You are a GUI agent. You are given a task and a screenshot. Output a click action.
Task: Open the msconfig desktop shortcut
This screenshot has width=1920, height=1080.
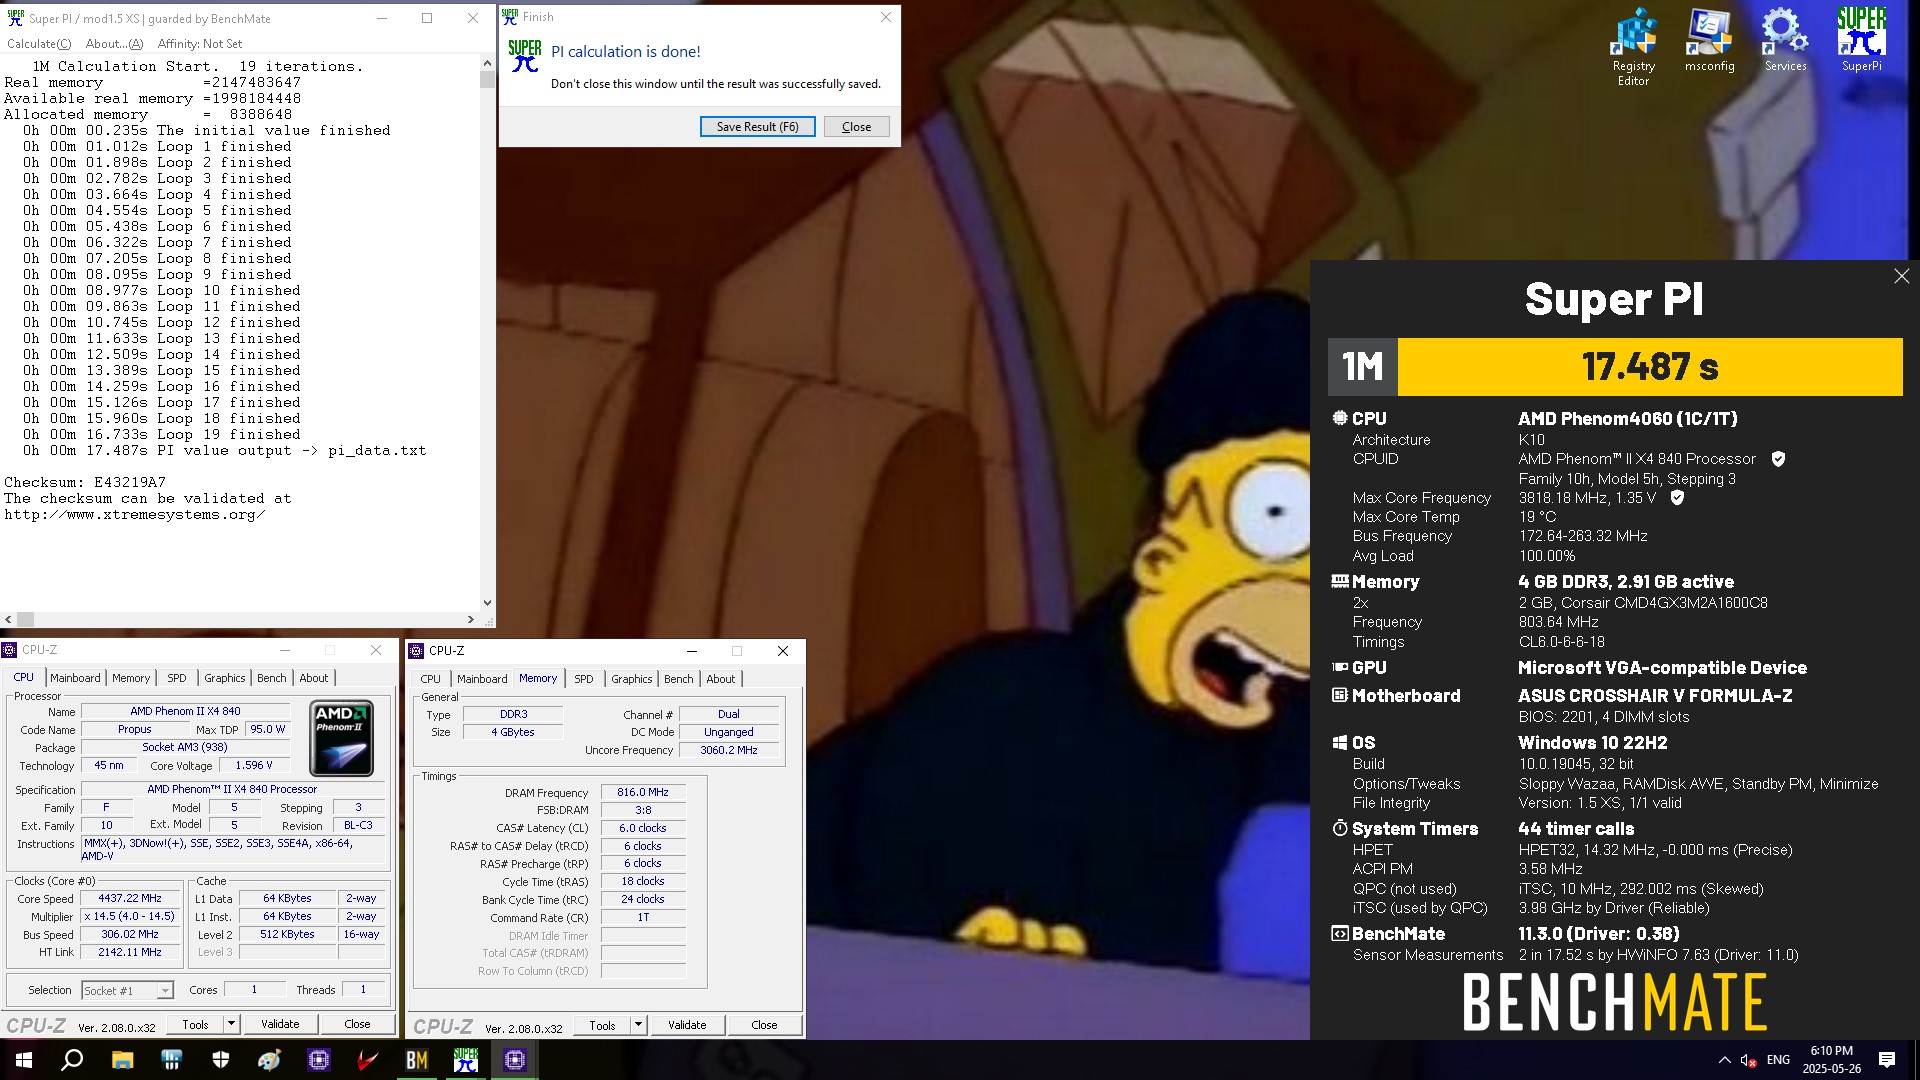tap(1709, 41)
